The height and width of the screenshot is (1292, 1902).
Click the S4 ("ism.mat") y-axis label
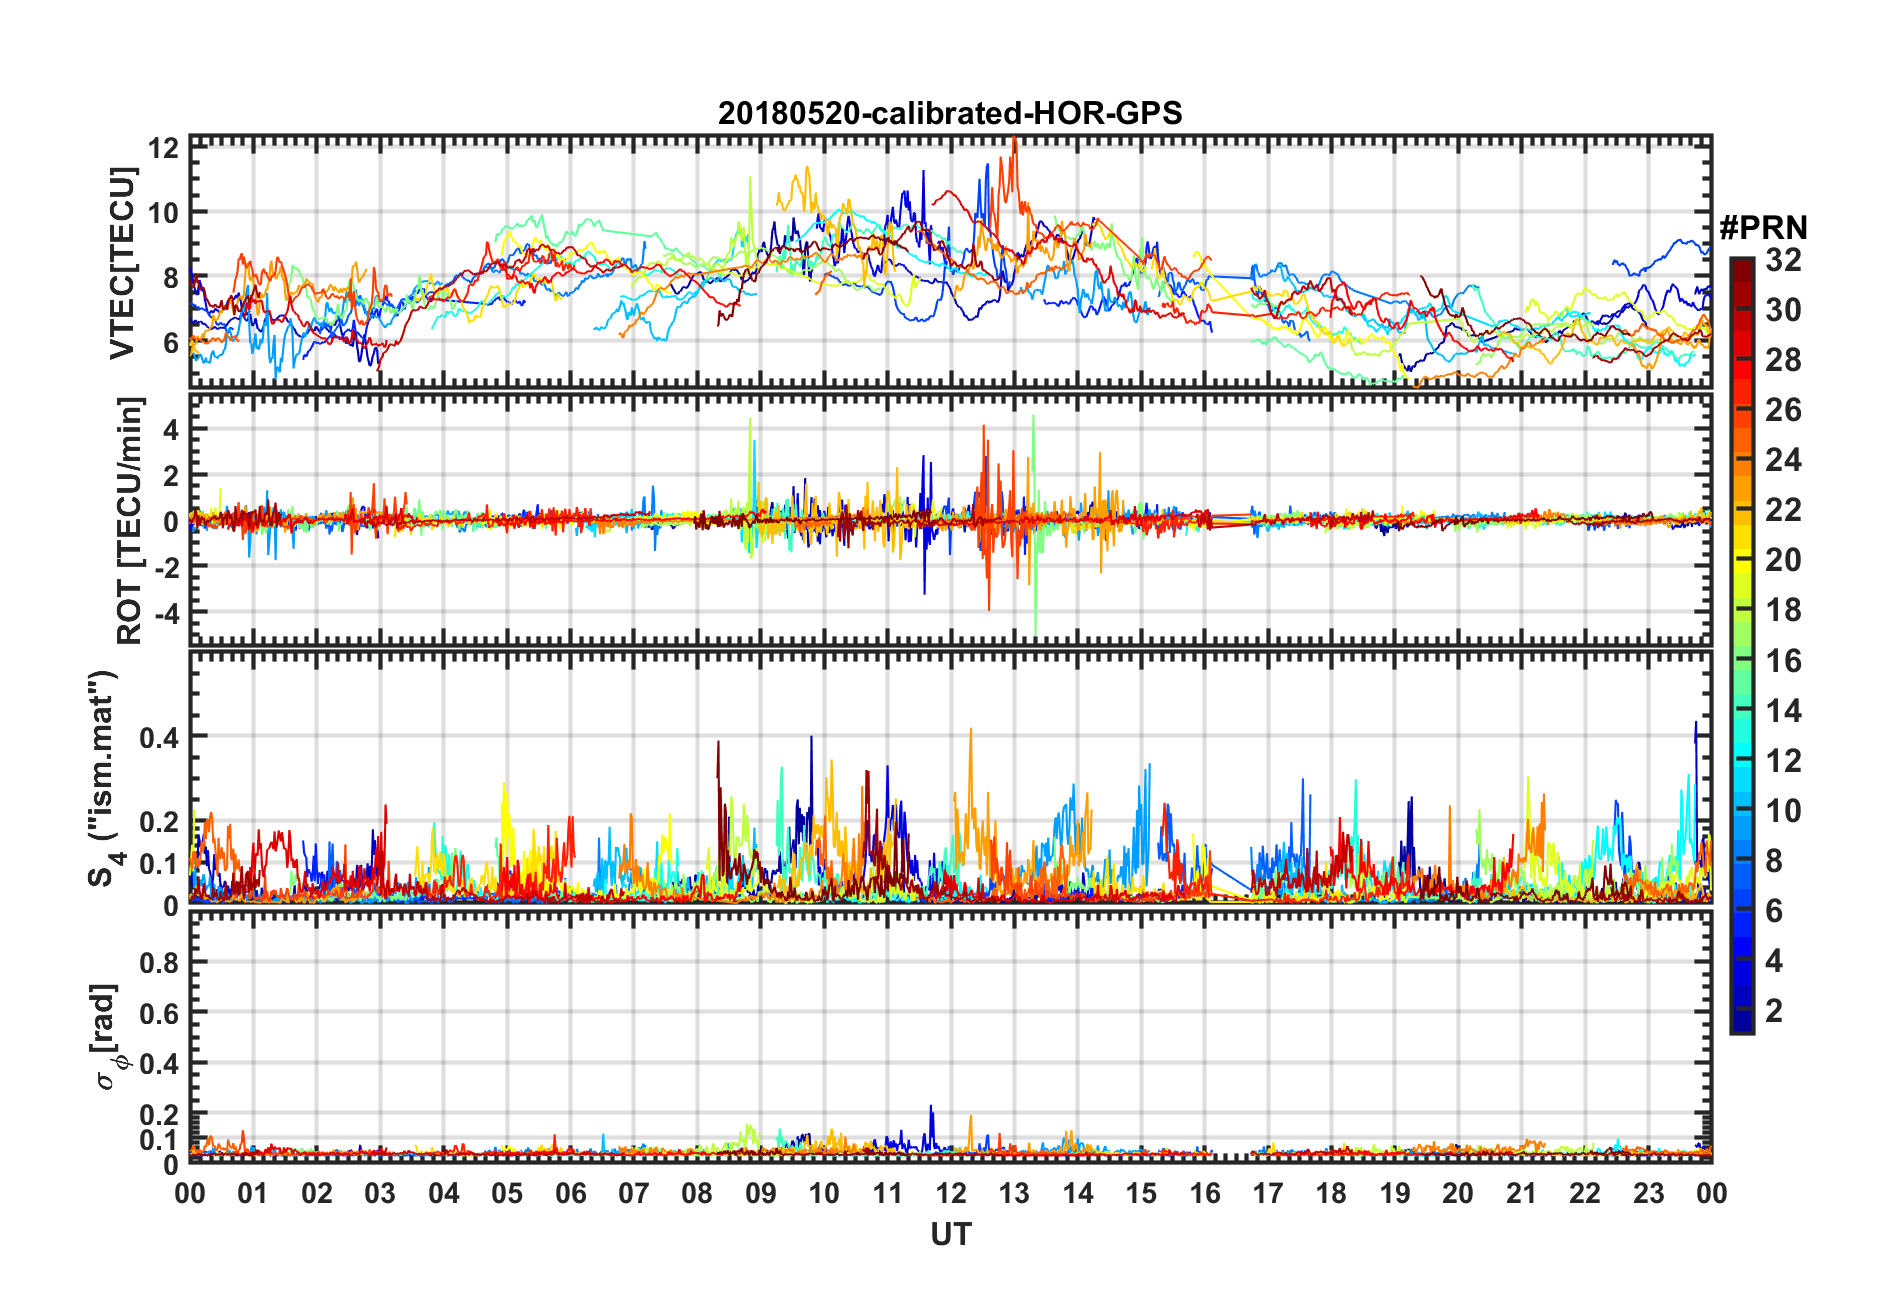click(x=103, y=778)
